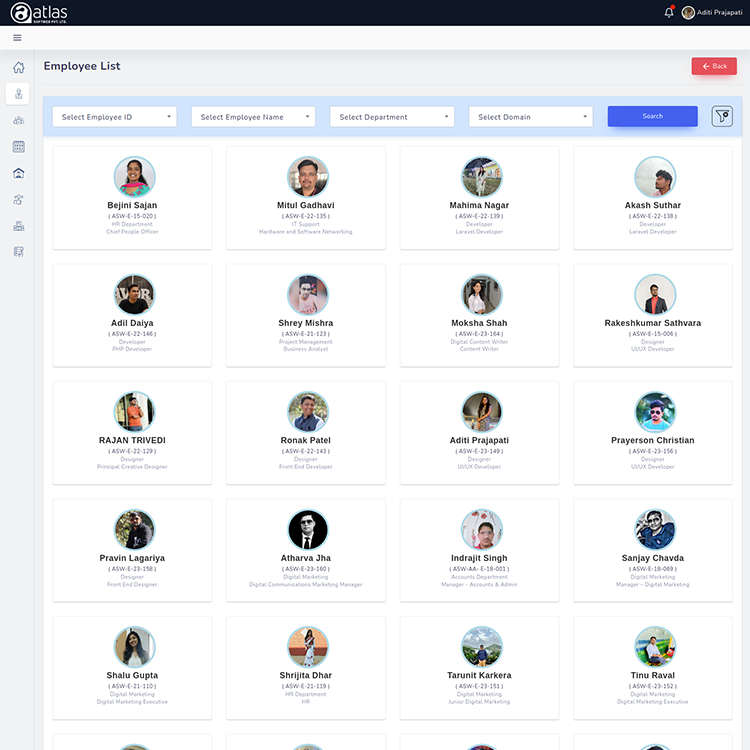Open the calendar icon in the sidebar
The height and width of the screenshot is (750, 750).
point(18,147)
